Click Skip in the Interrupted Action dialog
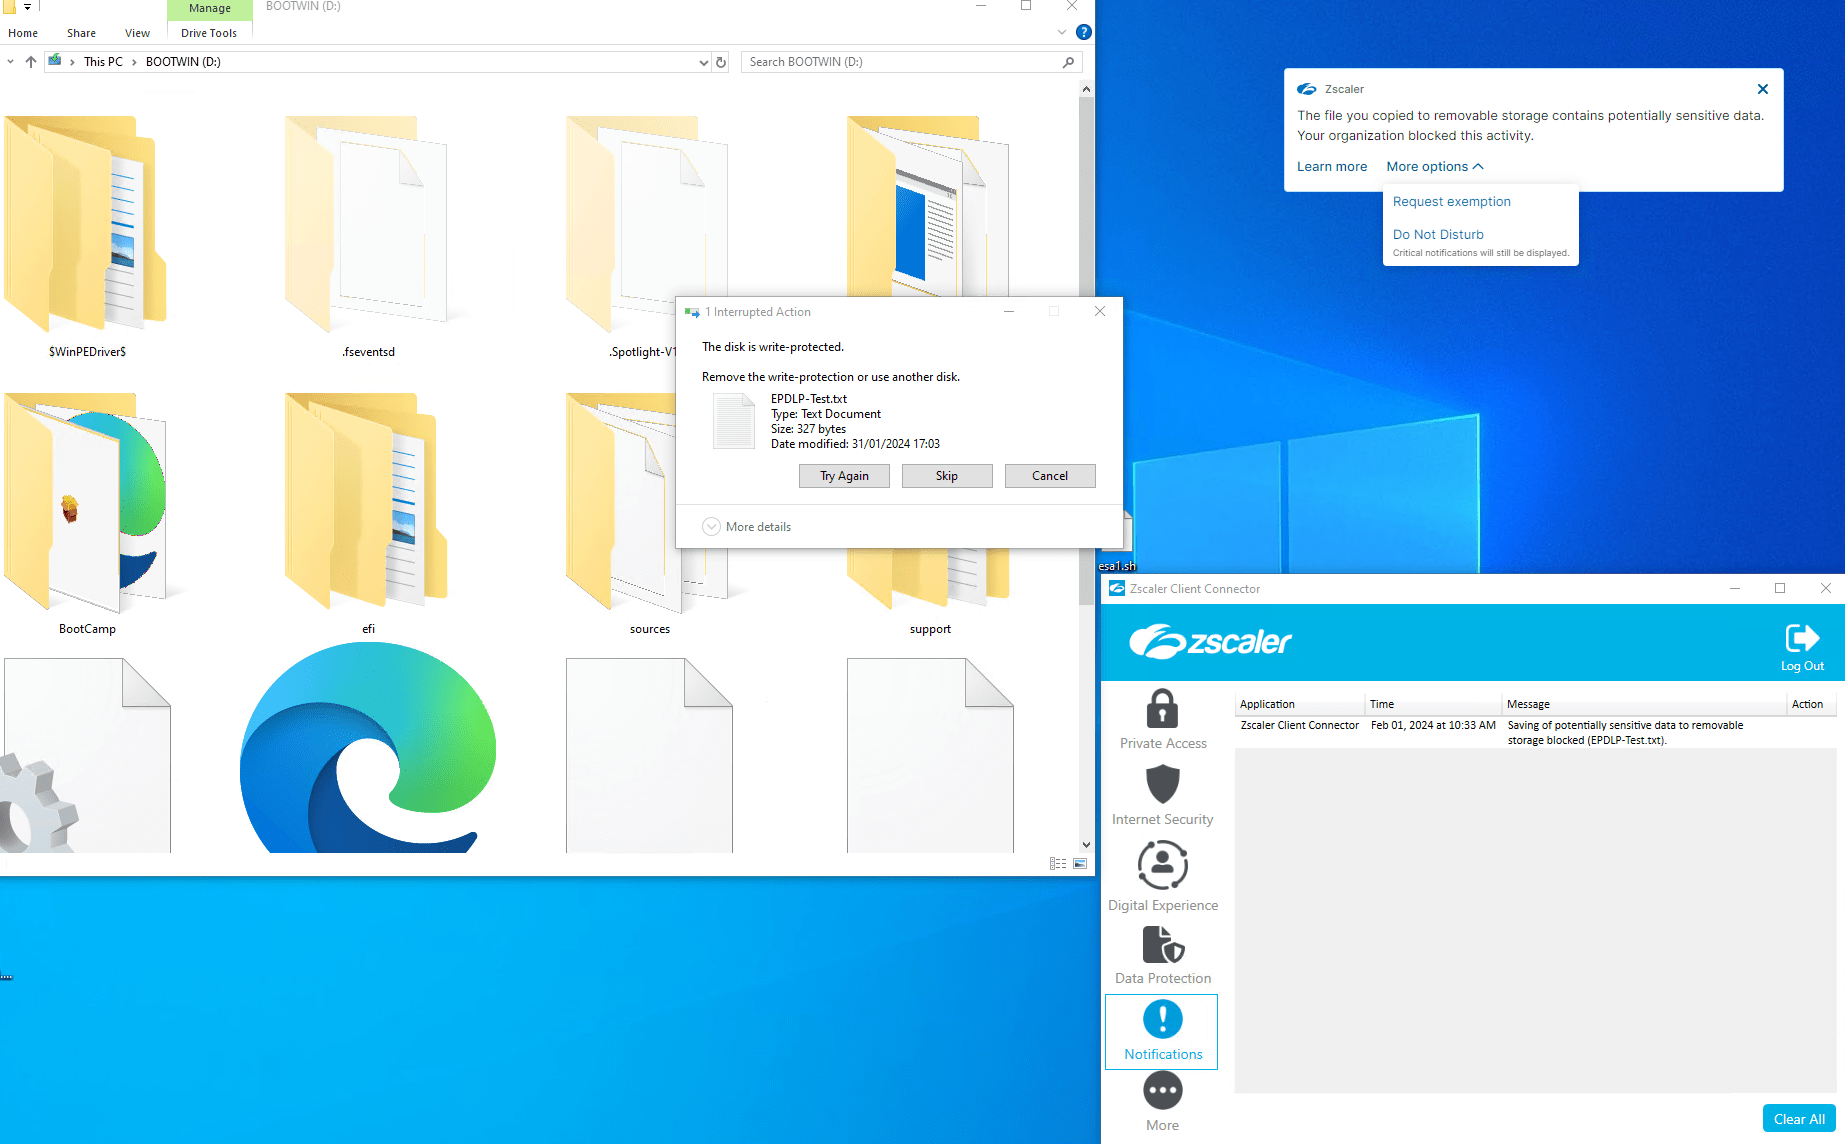1845x1144 pixels. pos(947,476)
